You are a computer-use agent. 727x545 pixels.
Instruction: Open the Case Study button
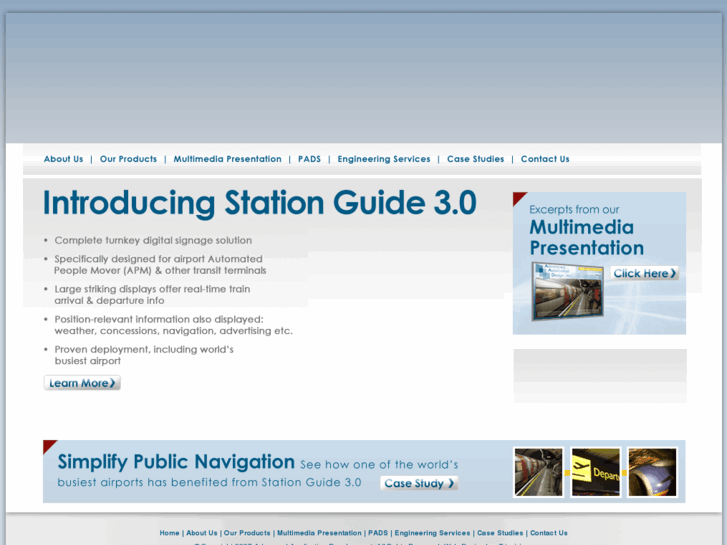pos(419,483)
